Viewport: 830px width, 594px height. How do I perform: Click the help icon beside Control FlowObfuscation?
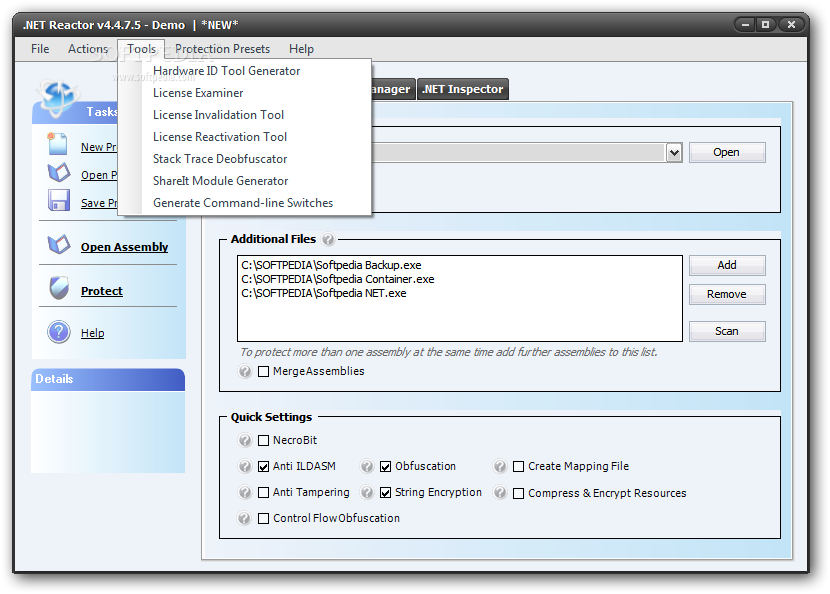point(244,518)
